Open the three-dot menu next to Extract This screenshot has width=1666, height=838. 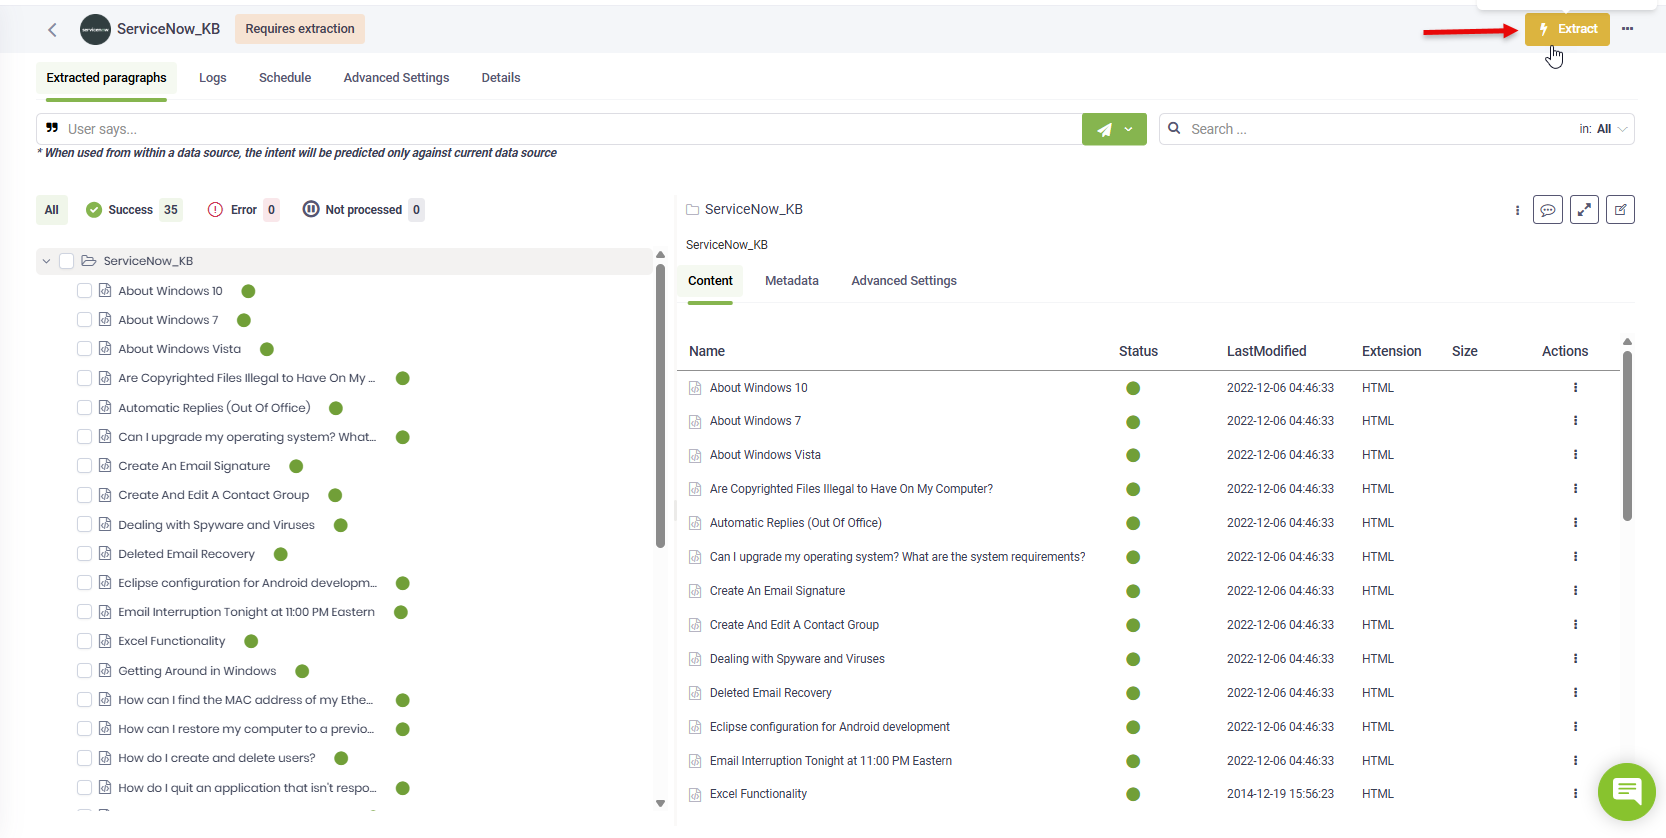(1627, 29)
